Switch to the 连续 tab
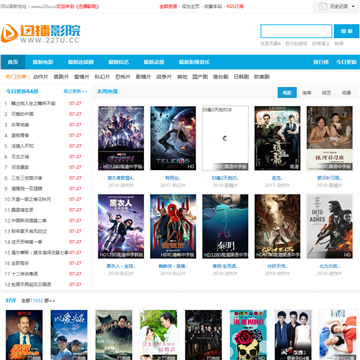 coord(306,93)
